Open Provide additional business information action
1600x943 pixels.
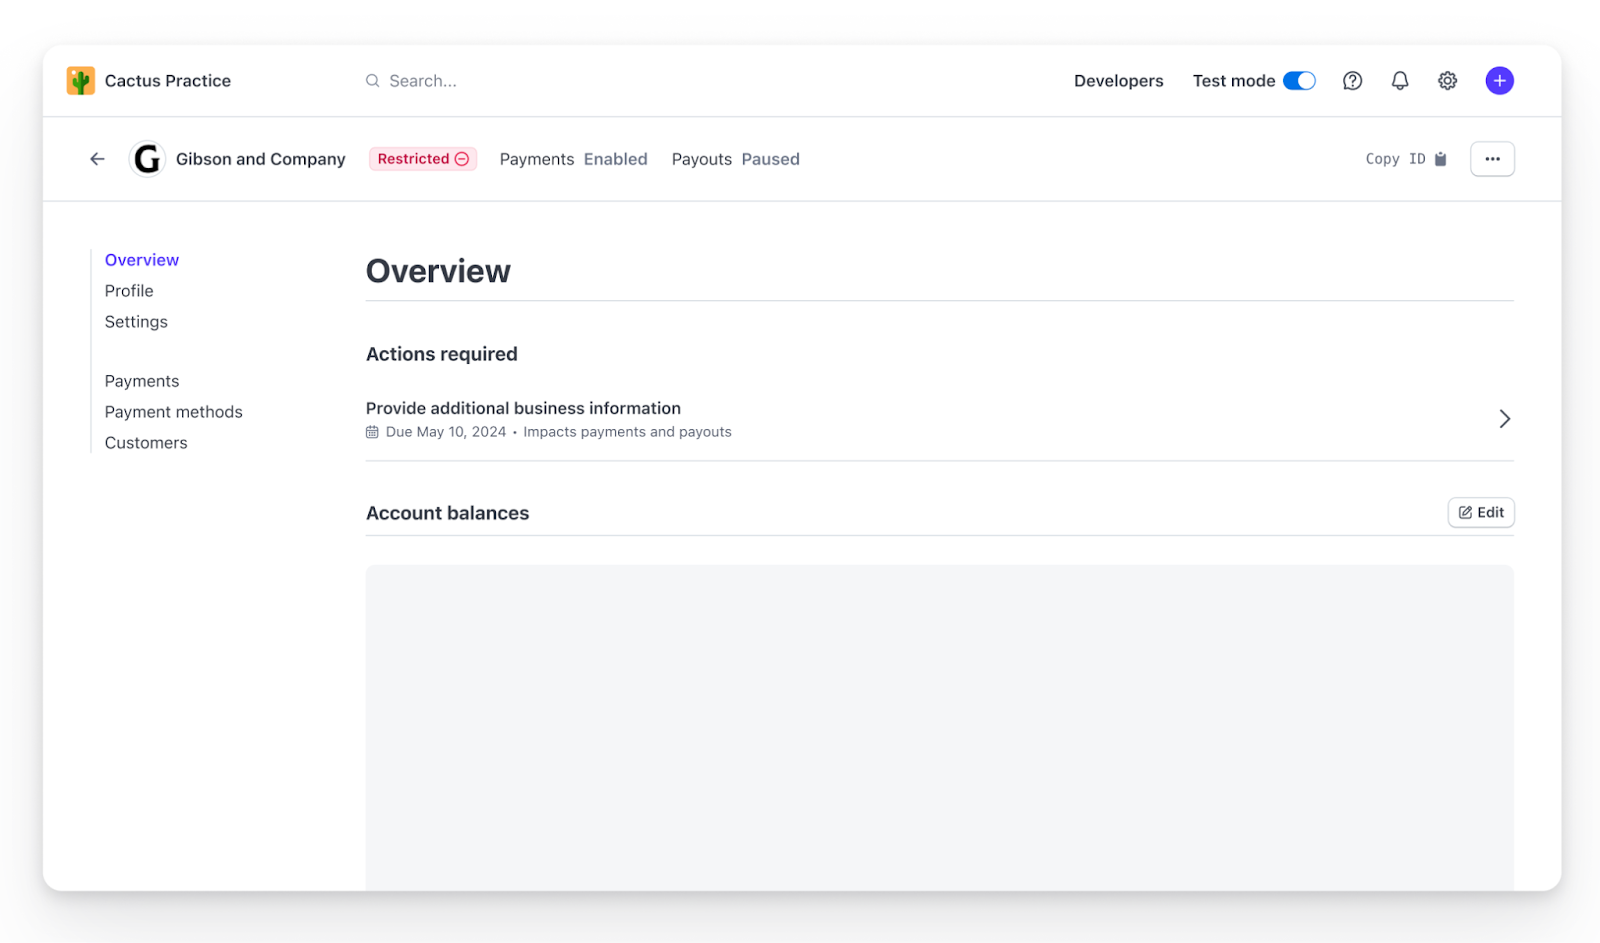(x=939, y=419)
